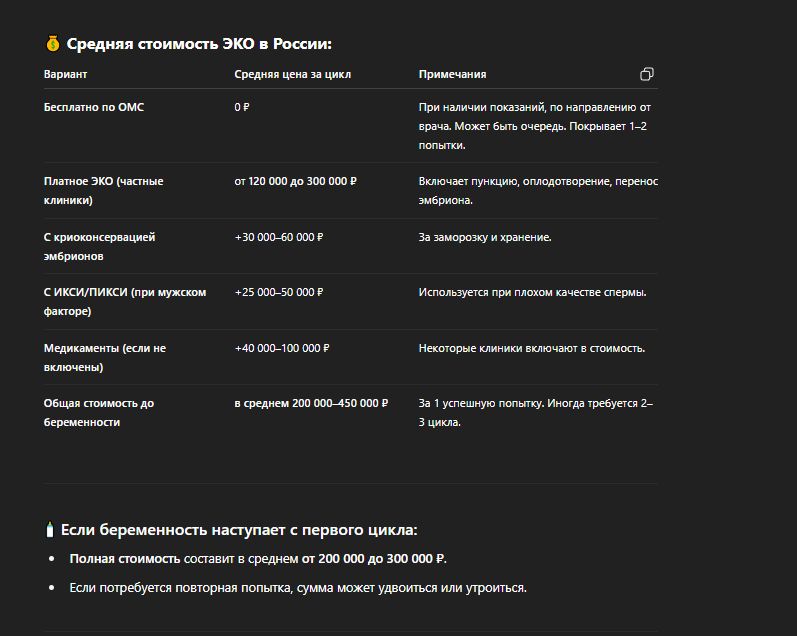Click the copy table icon

[647, 74]
